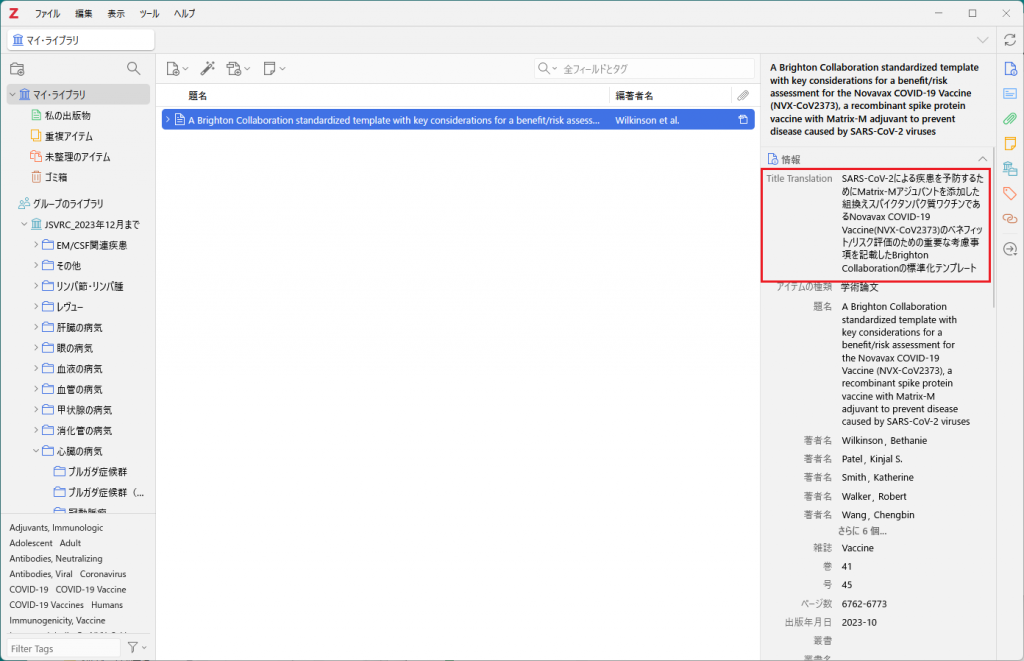Image resolution: width=1024 pixels, height=661 pixels.
Task: Open the add item by identifier wand
Action: 208,69
